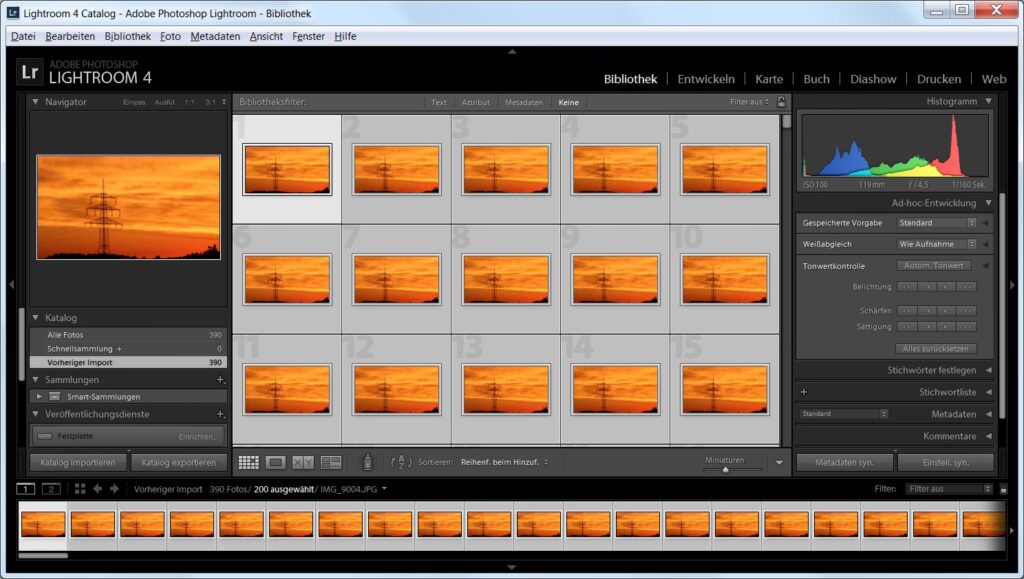The image size is (1024, 579).
Task: Select the loupe view icon
Action: (x=276, y=462)
